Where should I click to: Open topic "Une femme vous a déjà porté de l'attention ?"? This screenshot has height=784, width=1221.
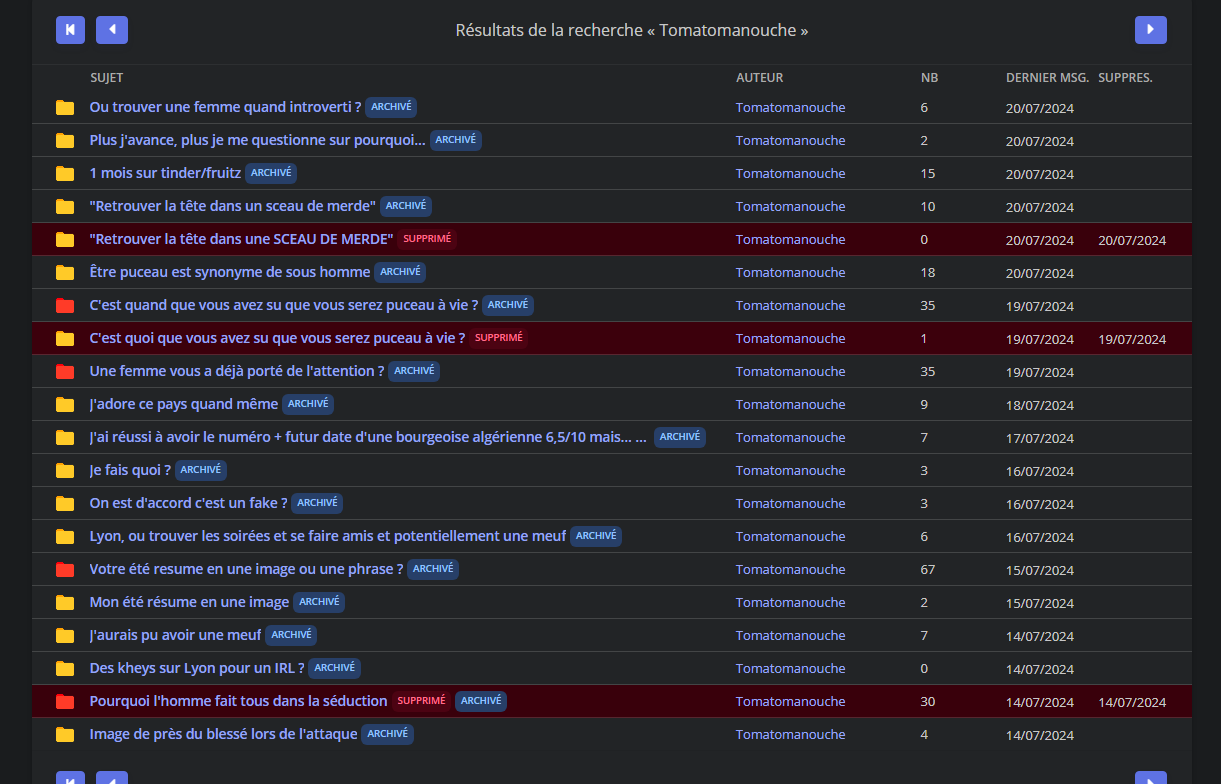click(x=237, y=371)
